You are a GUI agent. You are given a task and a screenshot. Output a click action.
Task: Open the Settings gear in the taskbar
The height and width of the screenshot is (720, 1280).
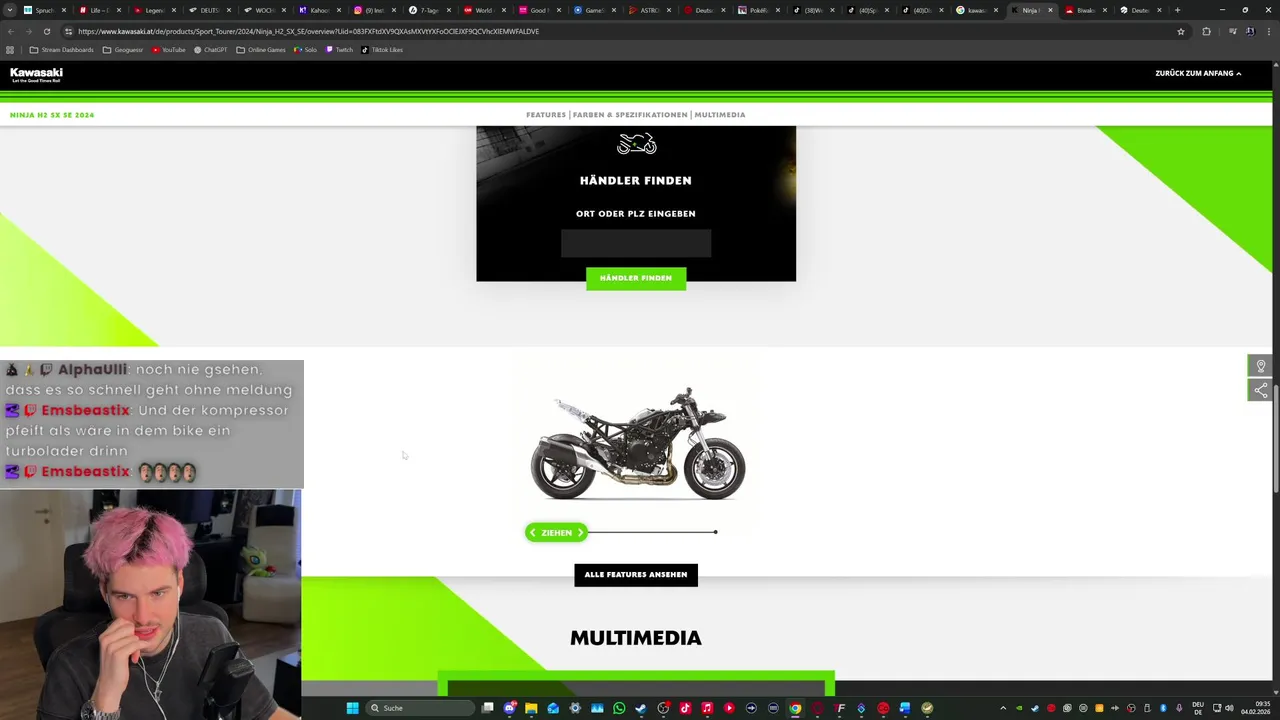575,708
